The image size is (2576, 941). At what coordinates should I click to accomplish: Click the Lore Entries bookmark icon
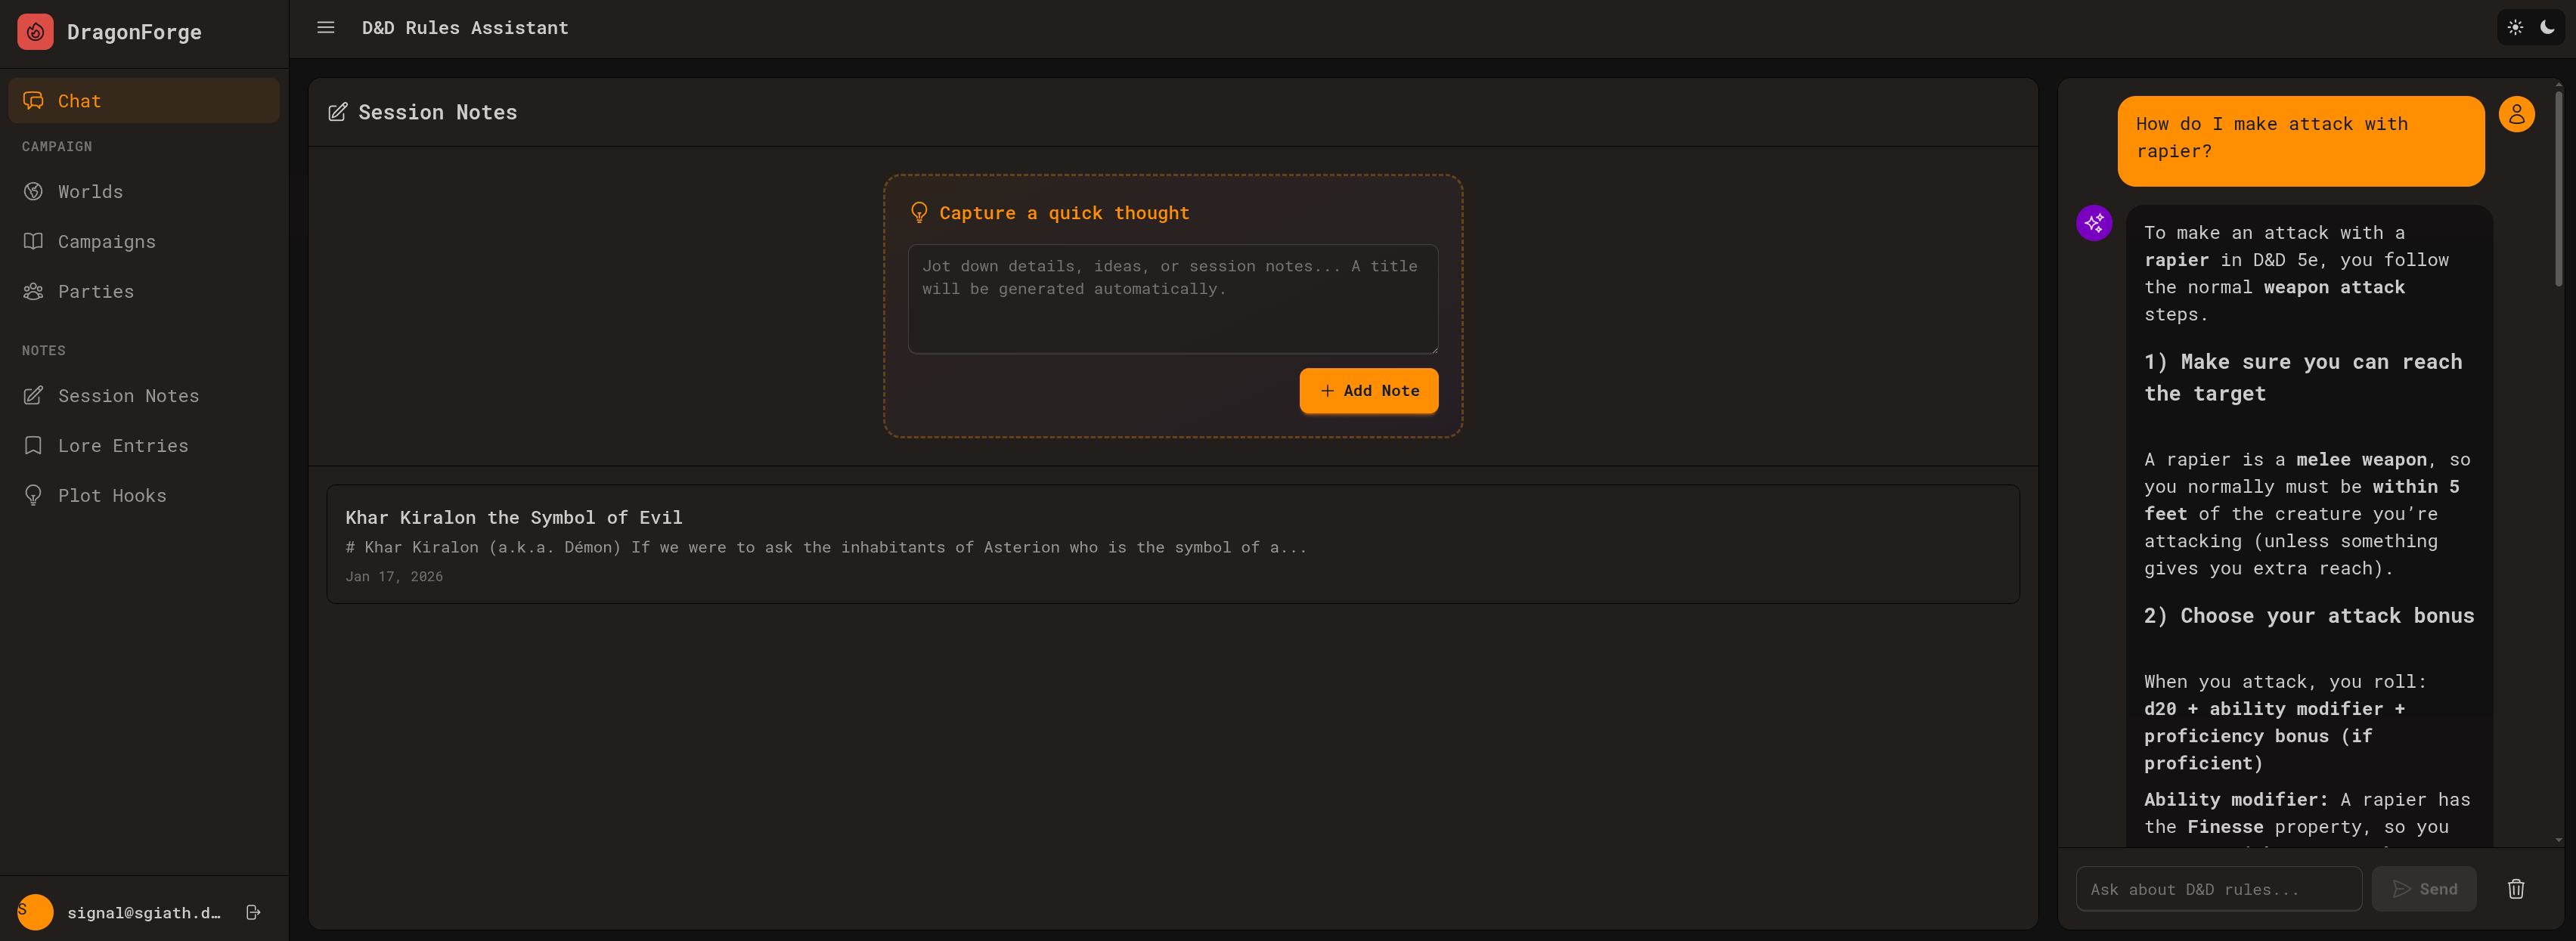pyautogui.click(x=33, y=445)
